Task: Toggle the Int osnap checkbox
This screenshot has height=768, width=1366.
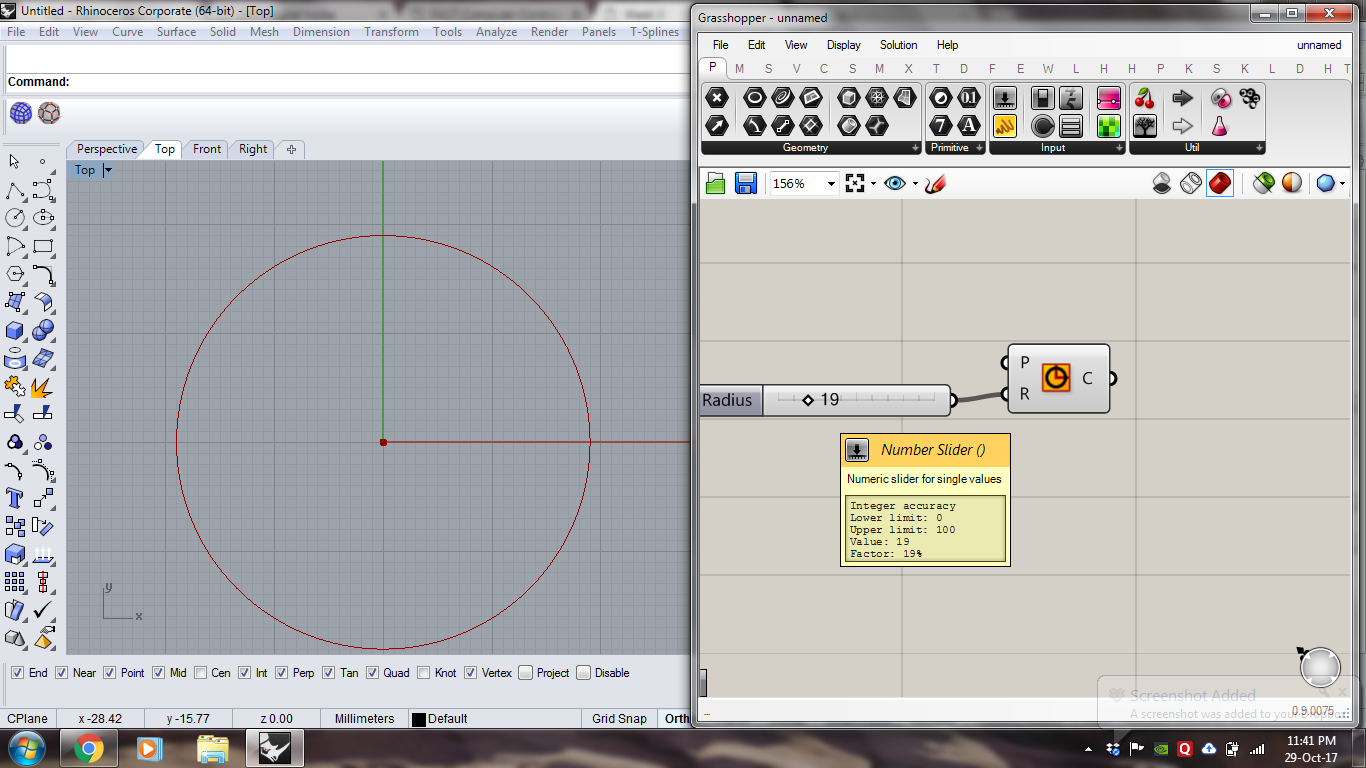Action: click(244, 673)
